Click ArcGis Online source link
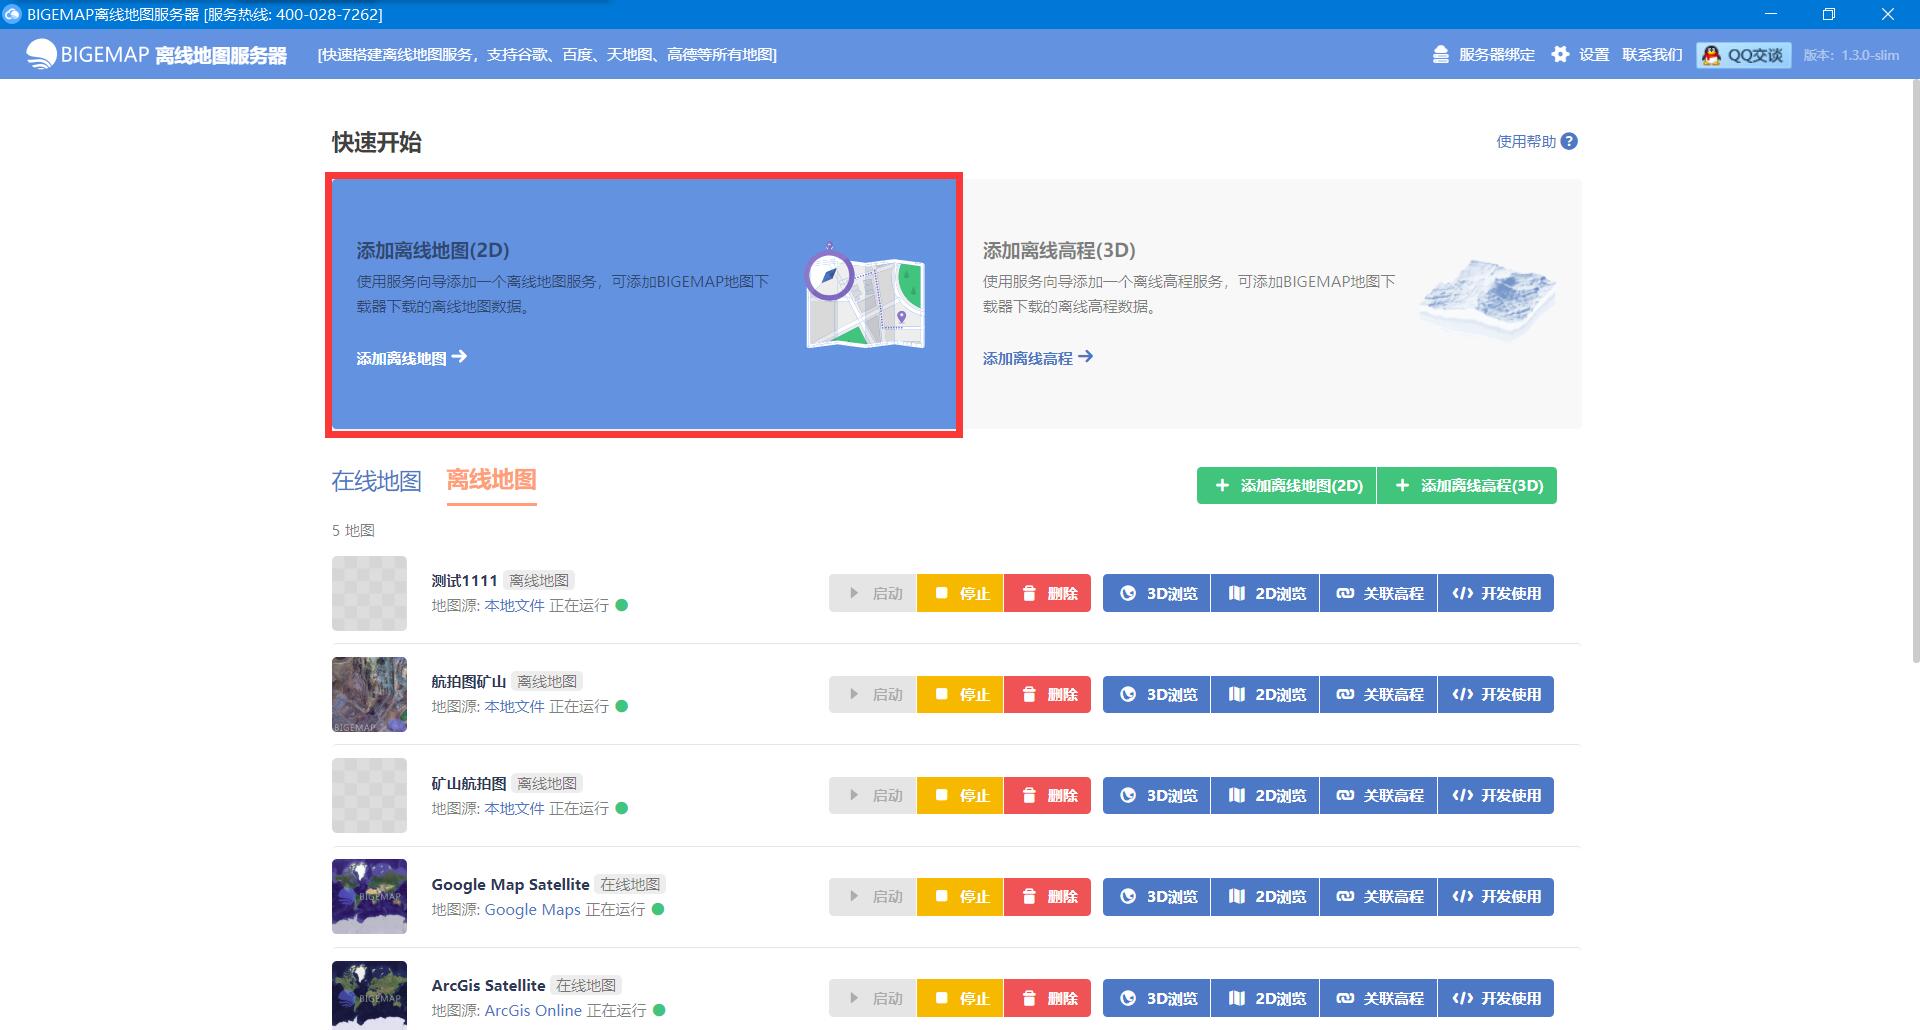 click(533, 1011)
